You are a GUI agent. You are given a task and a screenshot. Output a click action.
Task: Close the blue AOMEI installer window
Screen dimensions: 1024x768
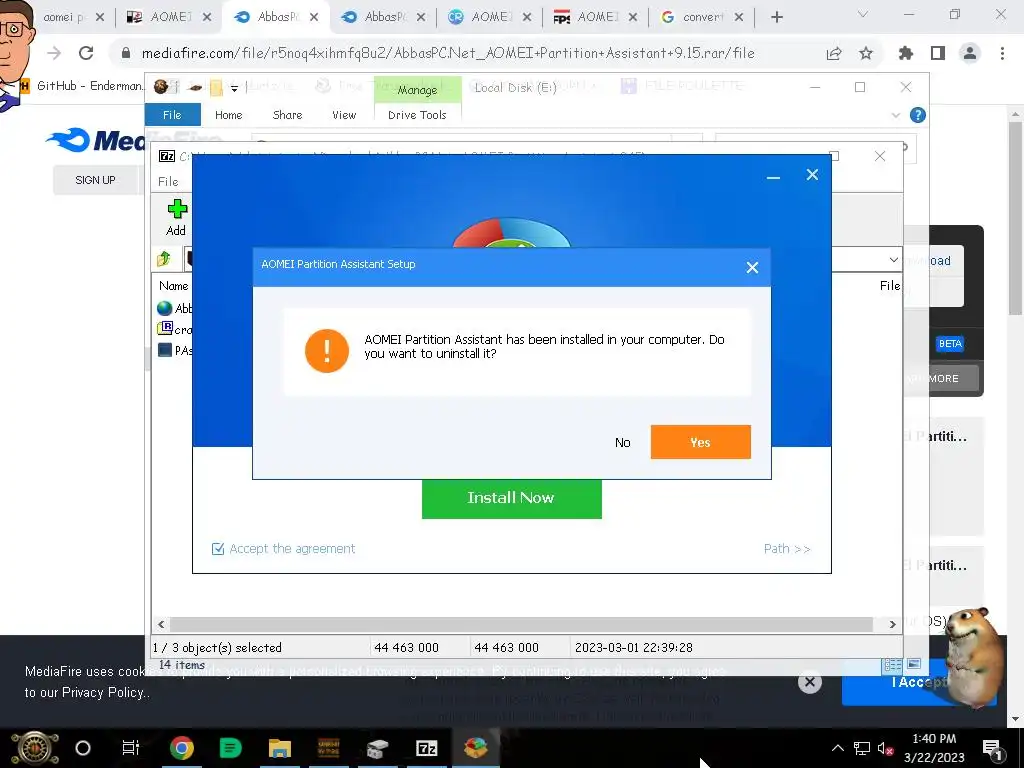pos(812,174)
